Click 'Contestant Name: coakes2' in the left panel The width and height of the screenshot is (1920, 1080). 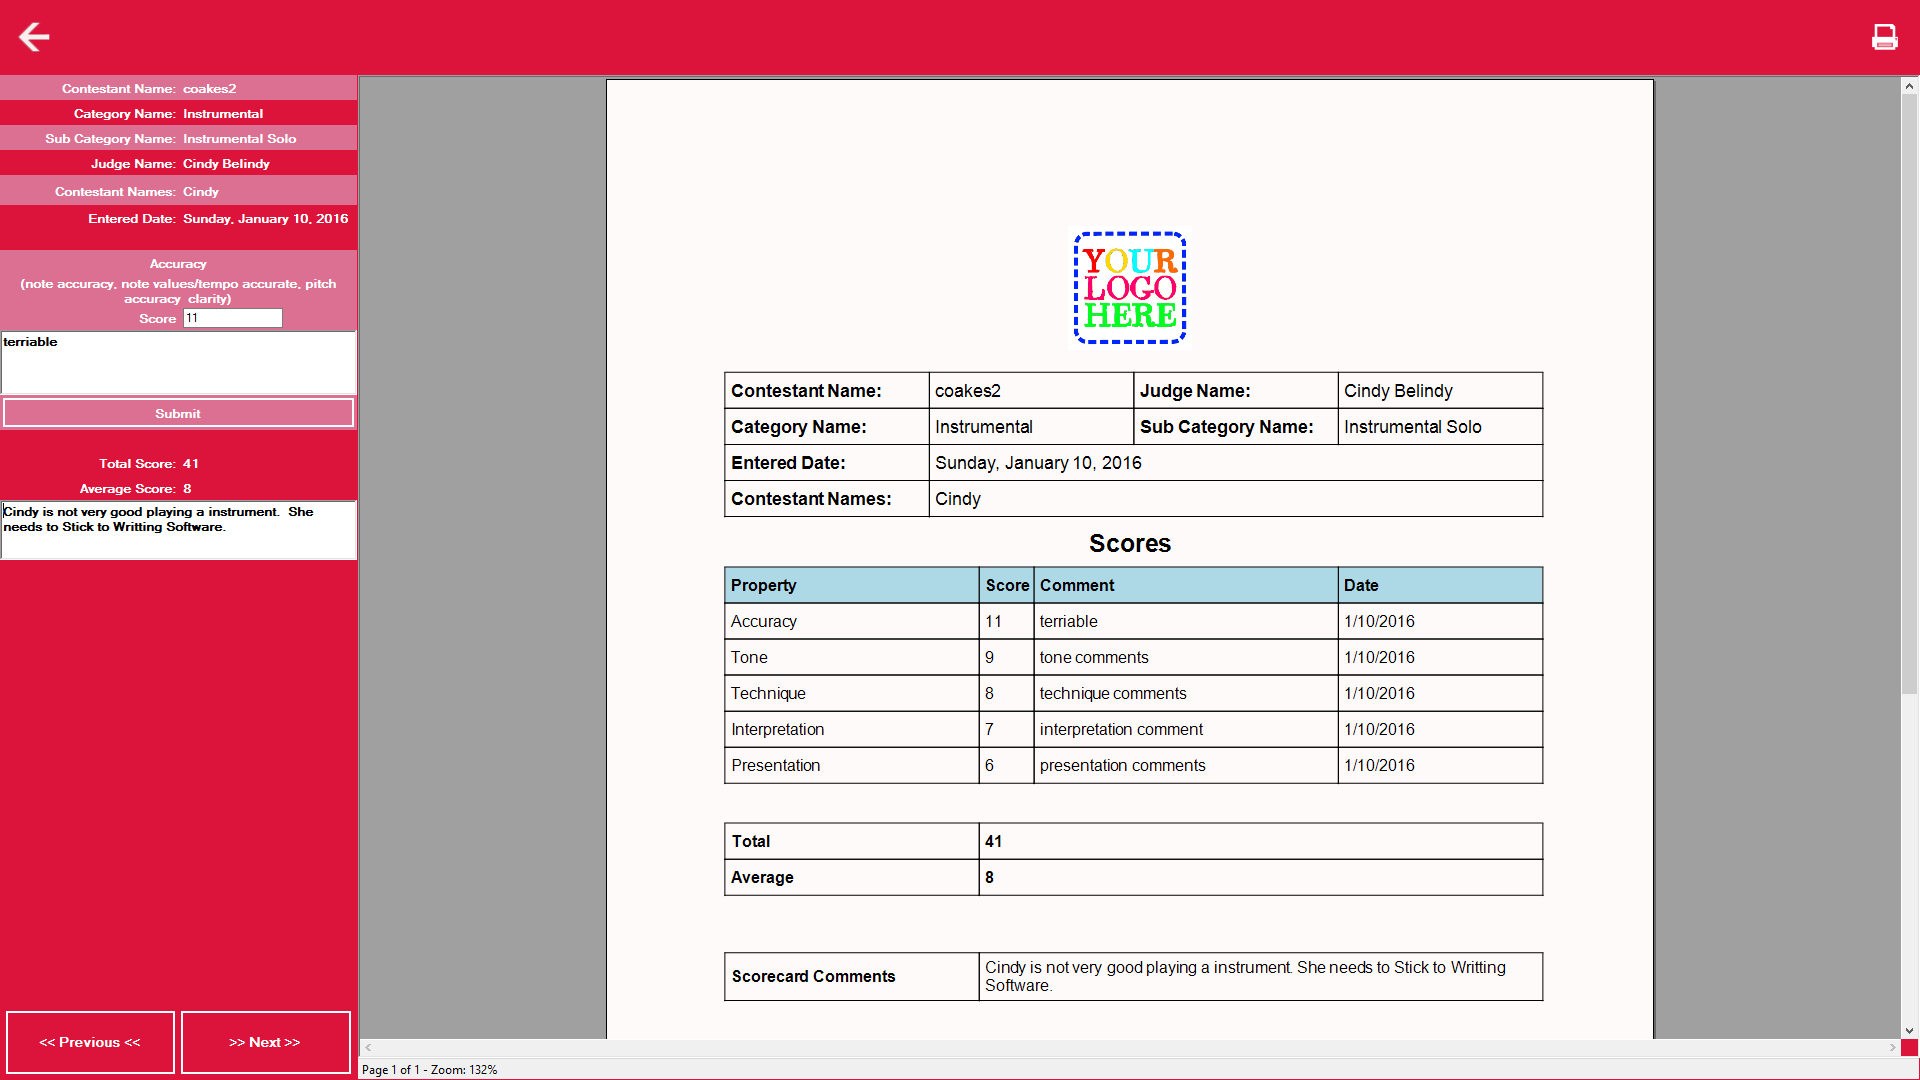149,89
